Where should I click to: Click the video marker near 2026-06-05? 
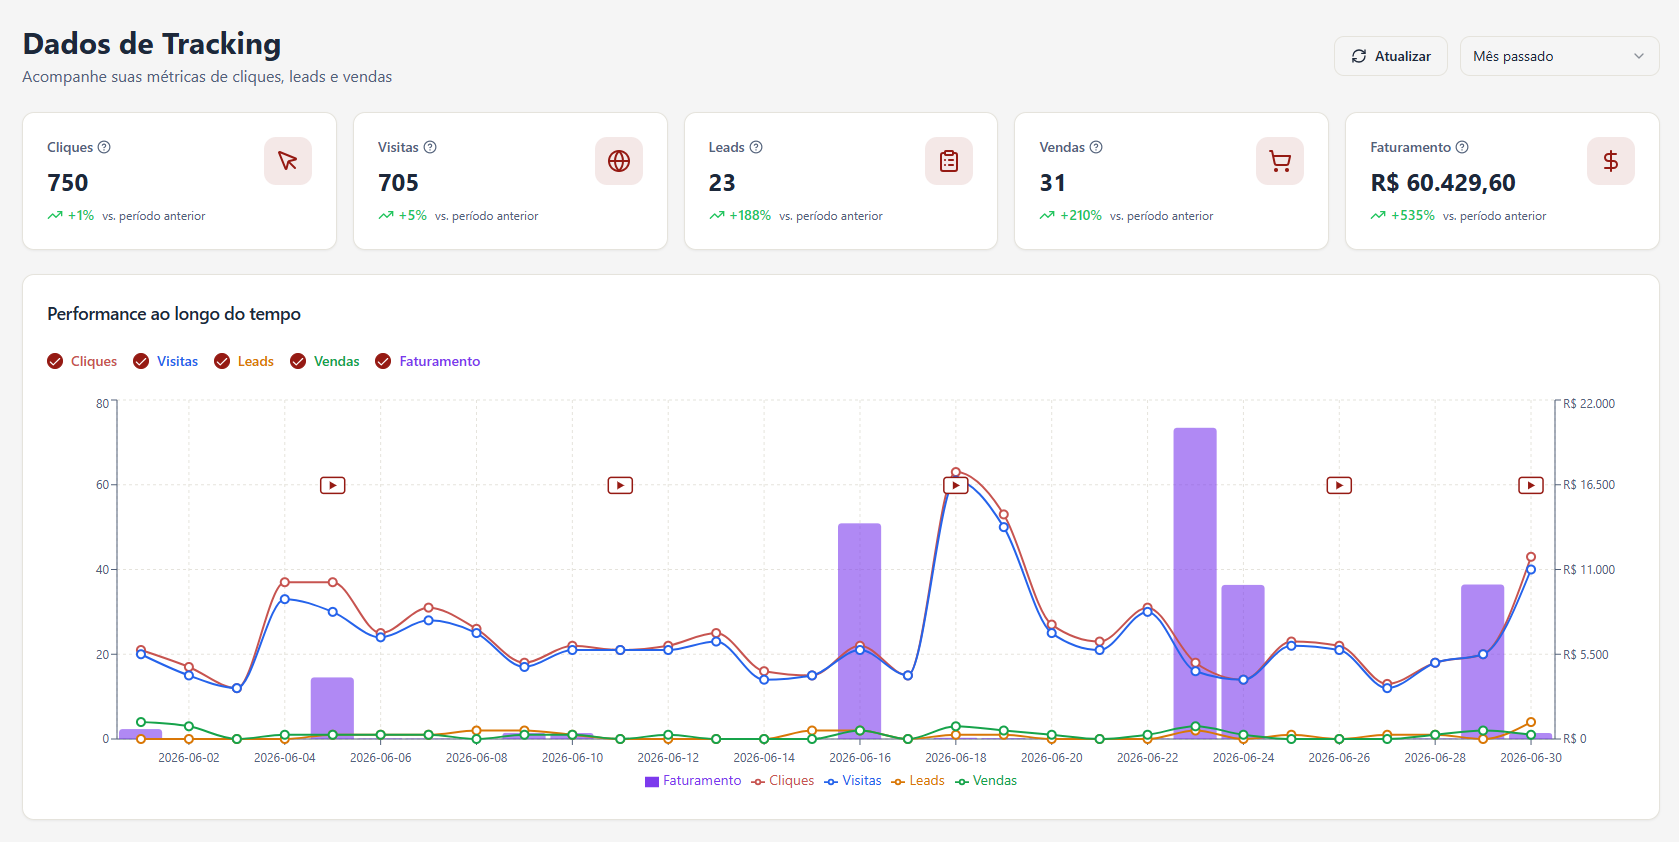[x=333, y=485]
